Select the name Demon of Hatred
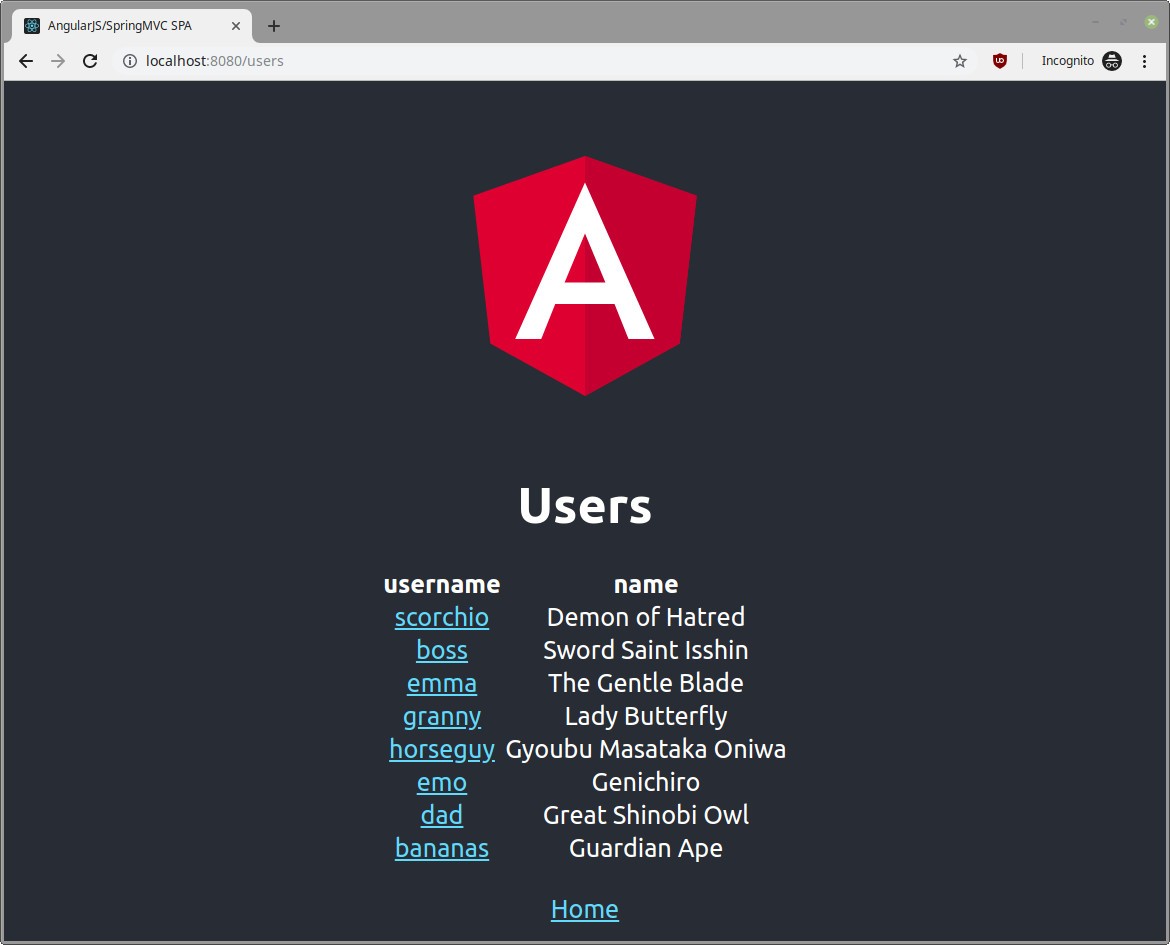This screenshot has width=1170, height=945. pos(645,617)
